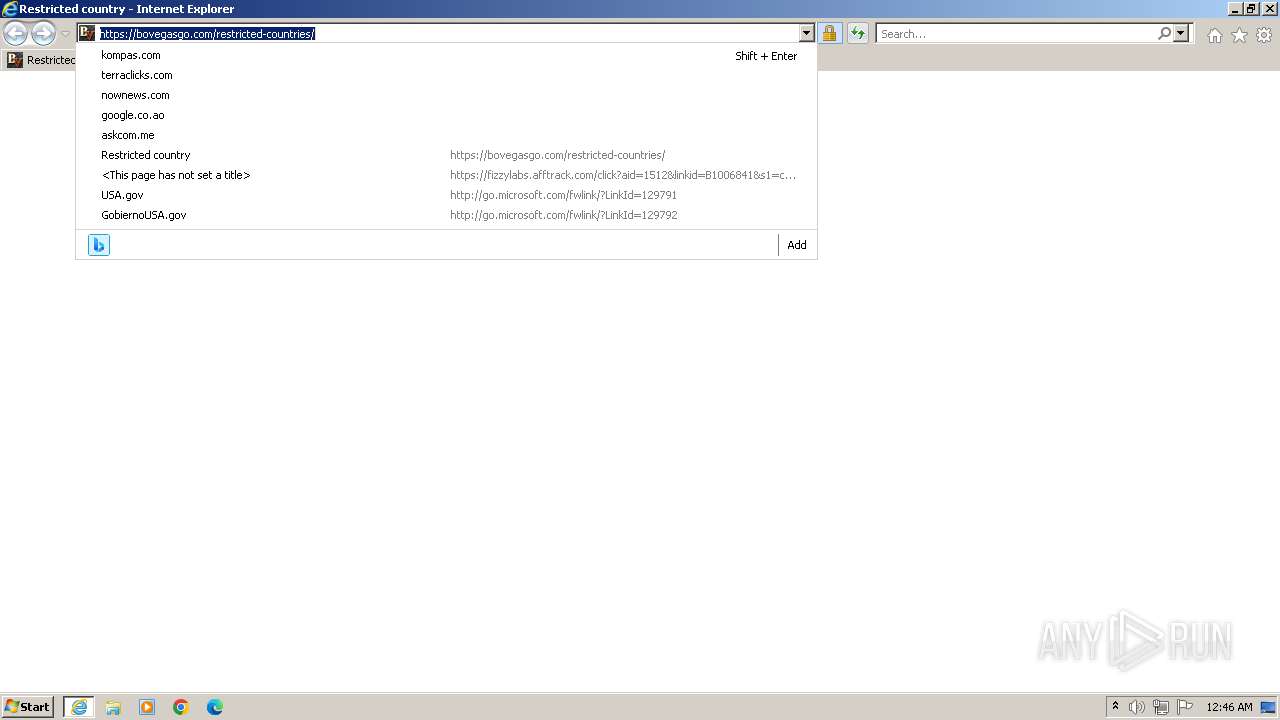Select GobiernoUSA.gov favorites entry

pyautogui.click(x=446, y=215)
